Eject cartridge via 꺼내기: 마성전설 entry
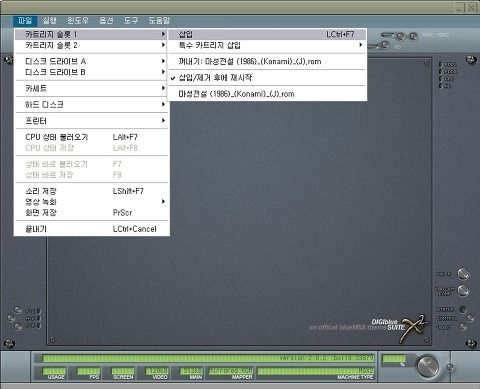This screenshot has width=480, height=389. (267, 61)
